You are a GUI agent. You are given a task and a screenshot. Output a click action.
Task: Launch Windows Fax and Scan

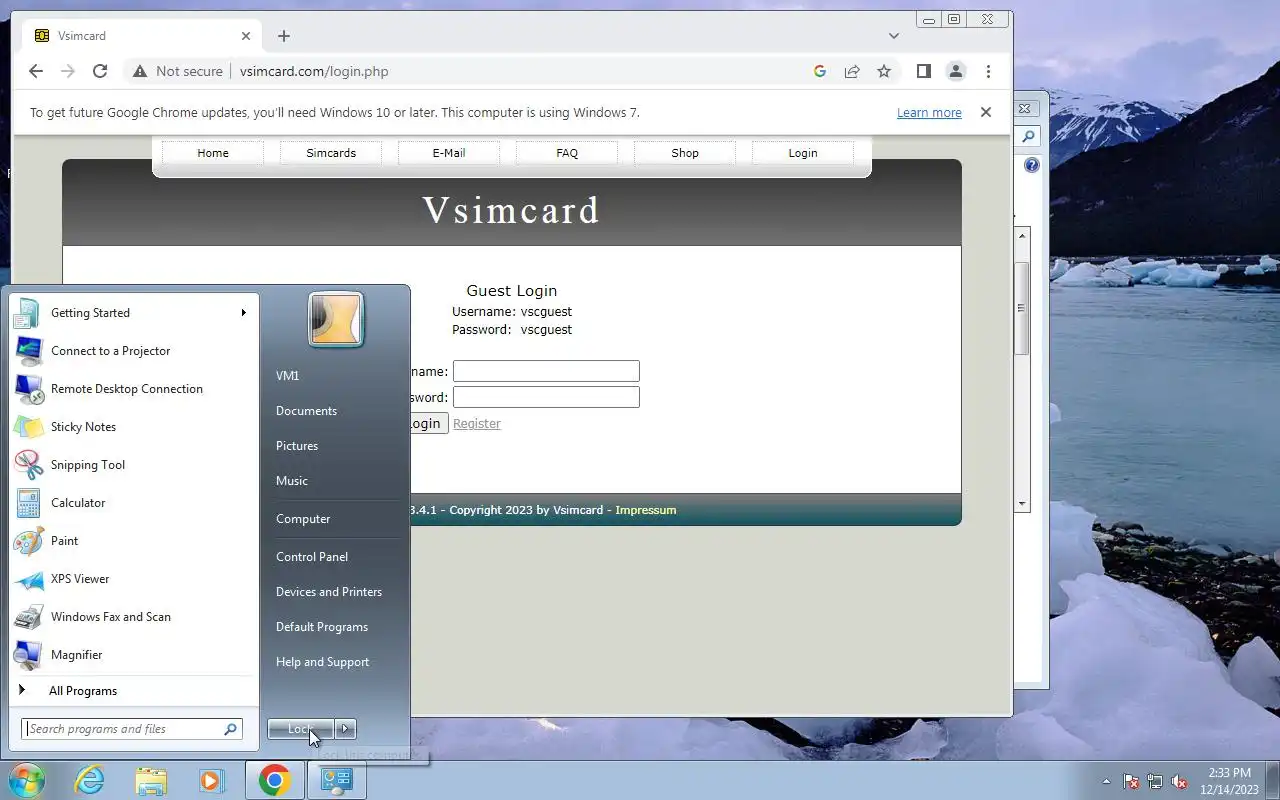tap(133, 617)
